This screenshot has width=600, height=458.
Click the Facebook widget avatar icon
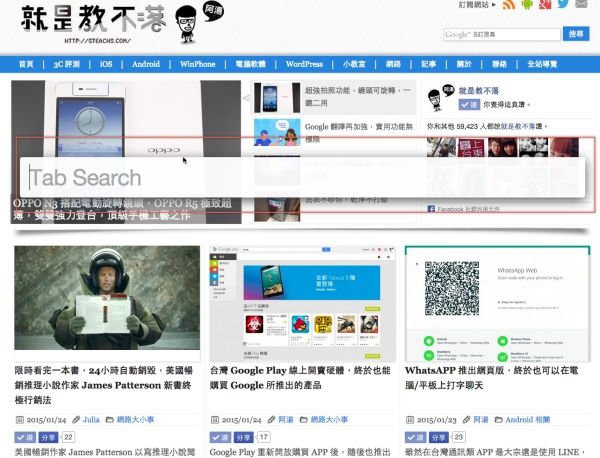point(440,98)
